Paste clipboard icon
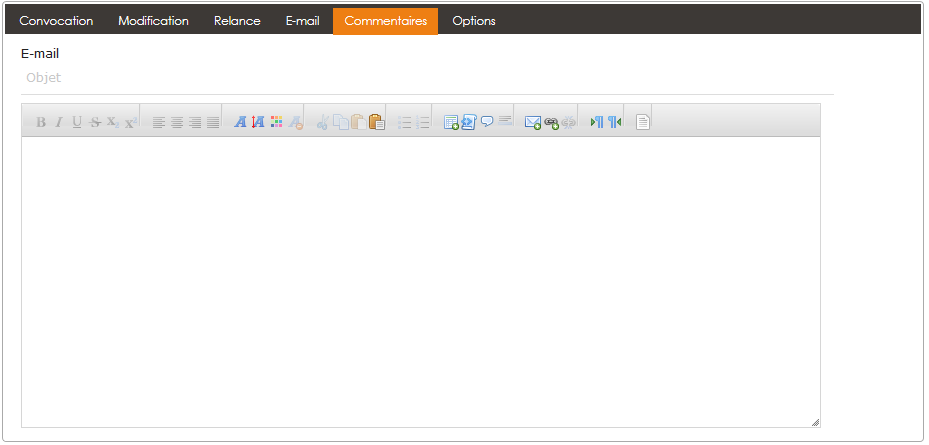929x445 pixels. [x=358, y=122]
